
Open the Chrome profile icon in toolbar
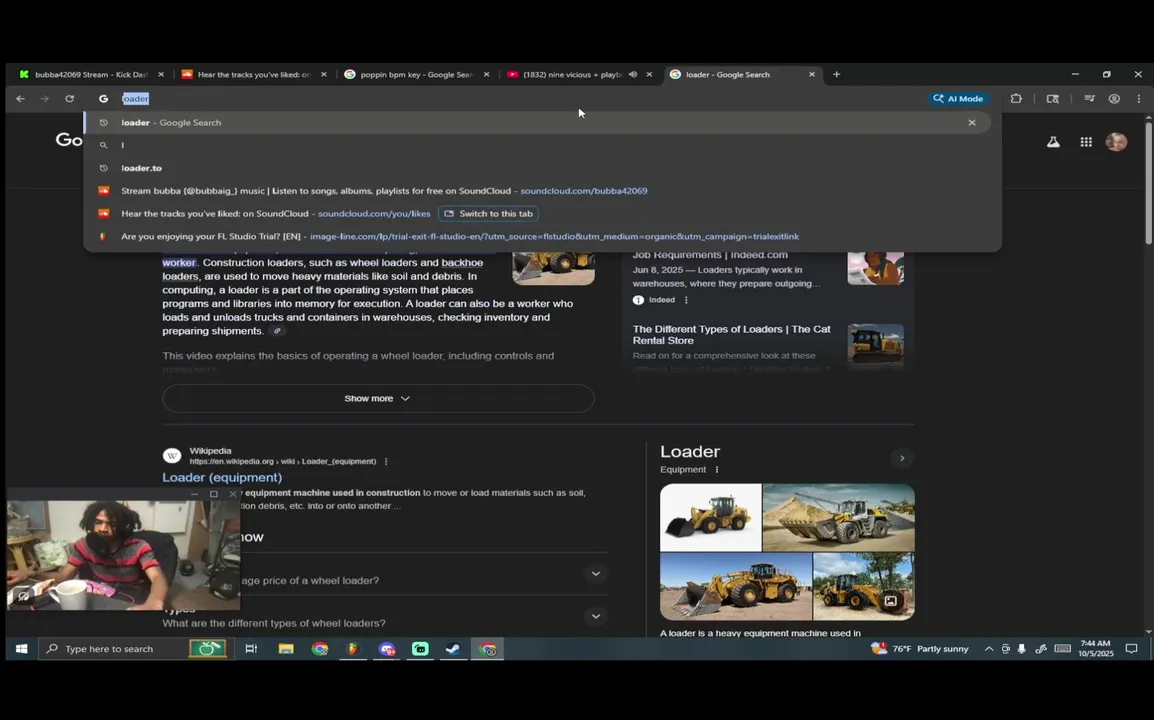click(1114, 99)
